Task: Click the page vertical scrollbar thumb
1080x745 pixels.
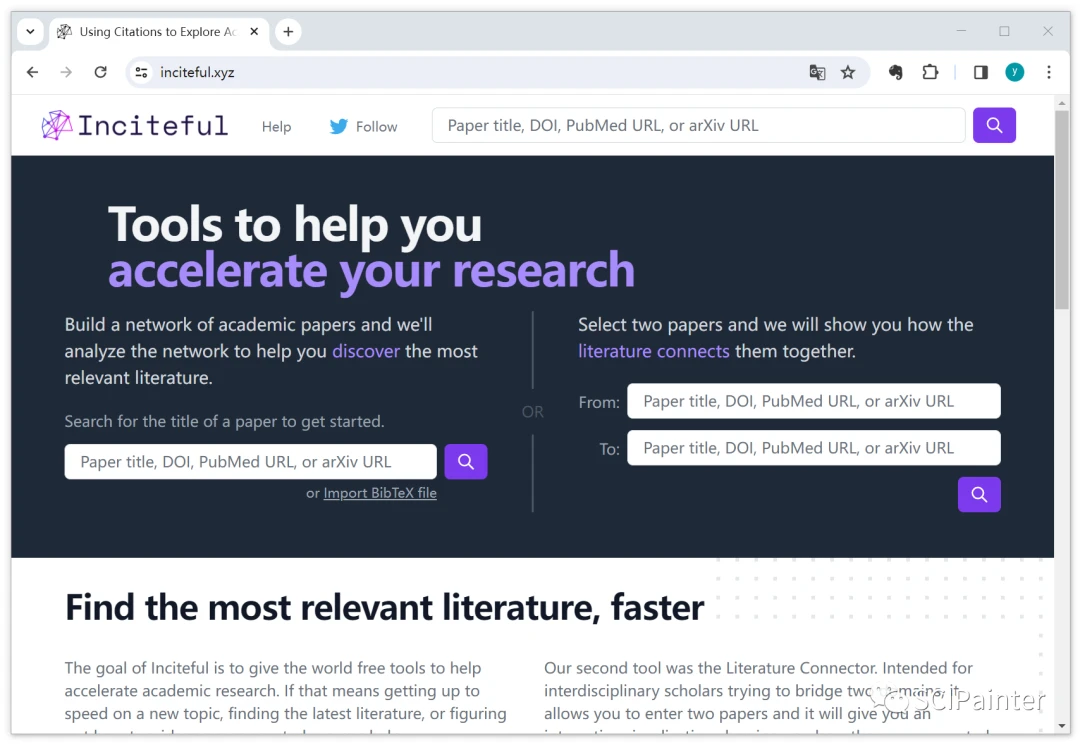Action: [x=1061, y=210]
